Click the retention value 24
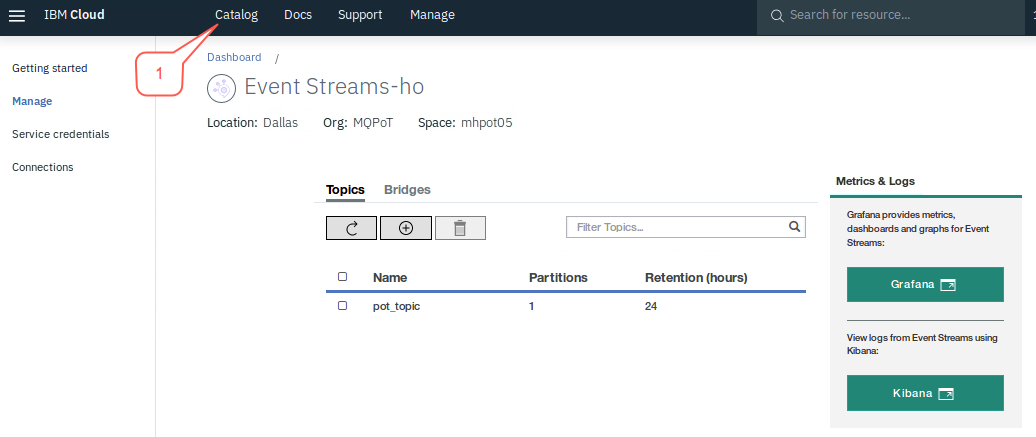The height and width of the screenshot is (437, 1036). tap(651, 306)
